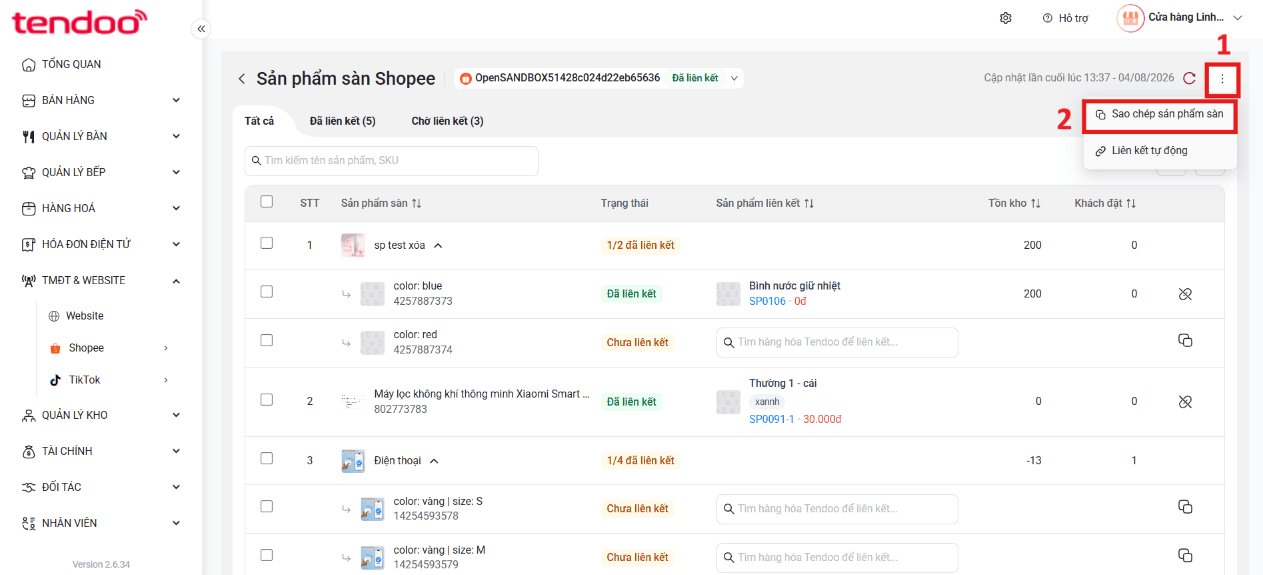The height and width of the screenshot is (575, 1263).
Task: Unlink the Xiaomi air purifier product
Action: pos(1185,401)
